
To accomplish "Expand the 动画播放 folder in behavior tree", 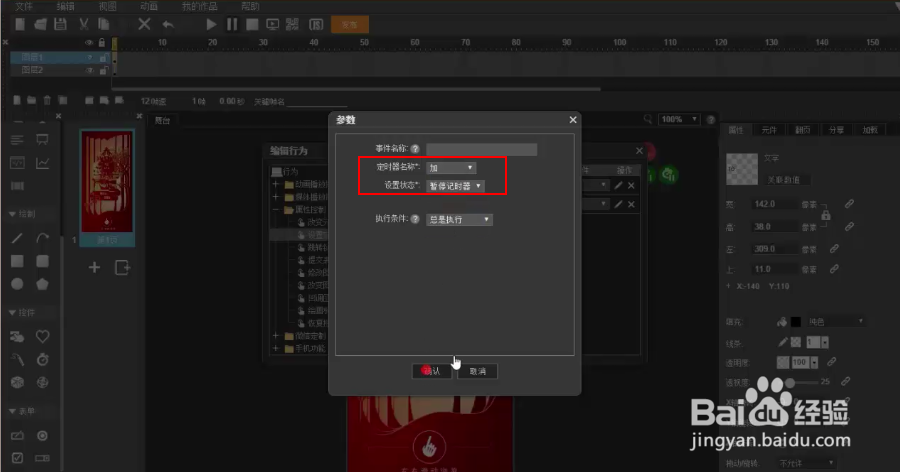I will 276,184.
